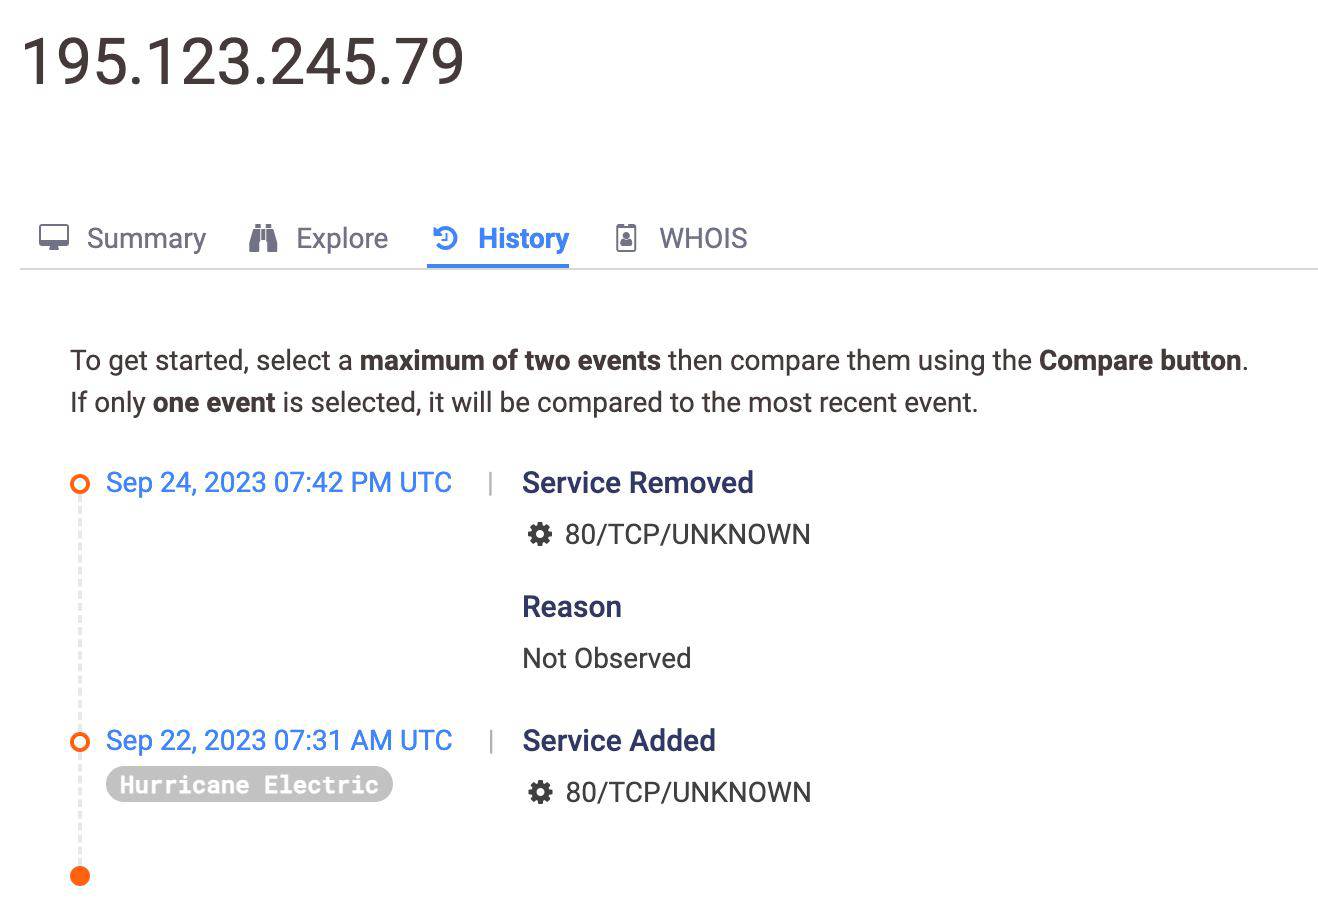
Task: Click gear icon beside removed 80/TCP/UNKNOWN service
Action: [x=539, y=535]
